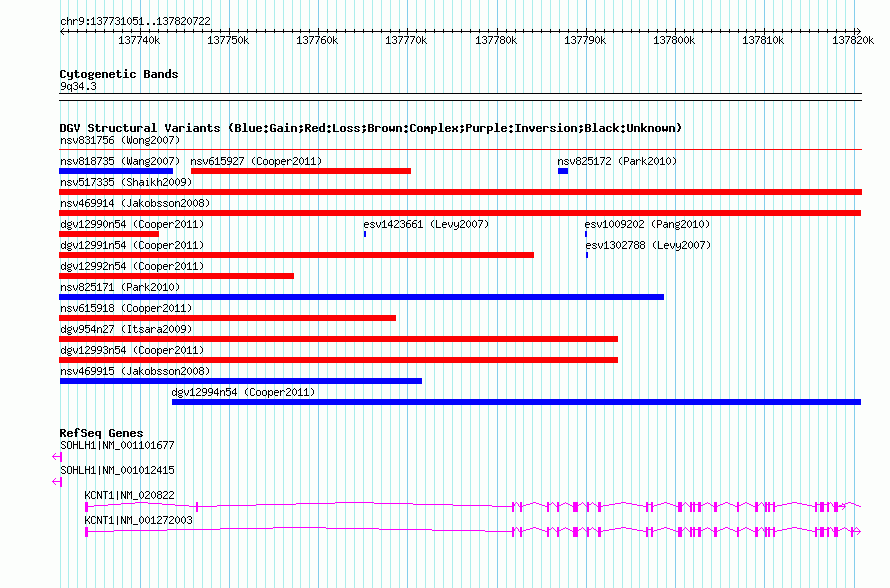Viewport: 890px width, 588px height.
Task: Open variant nsv615927 (Cooper2011) label
Action: point(256,161)
